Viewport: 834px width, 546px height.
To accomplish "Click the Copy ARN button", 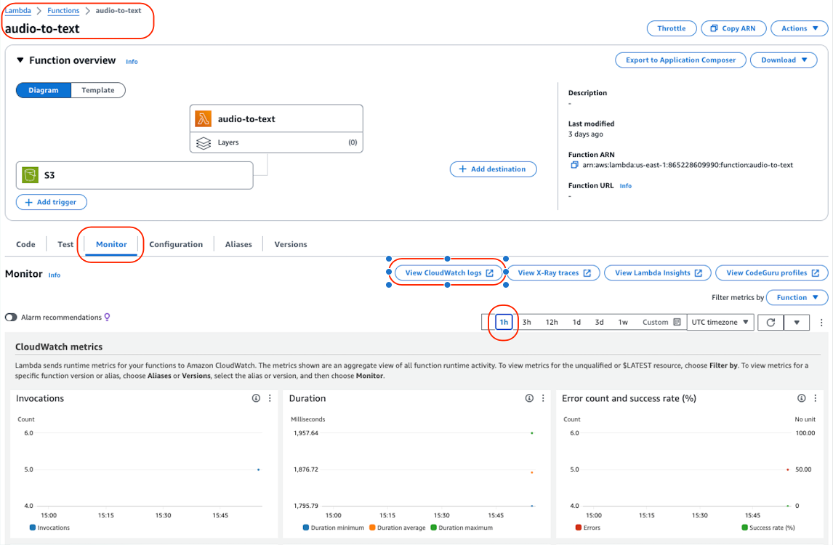I will (x=733, y=28).
